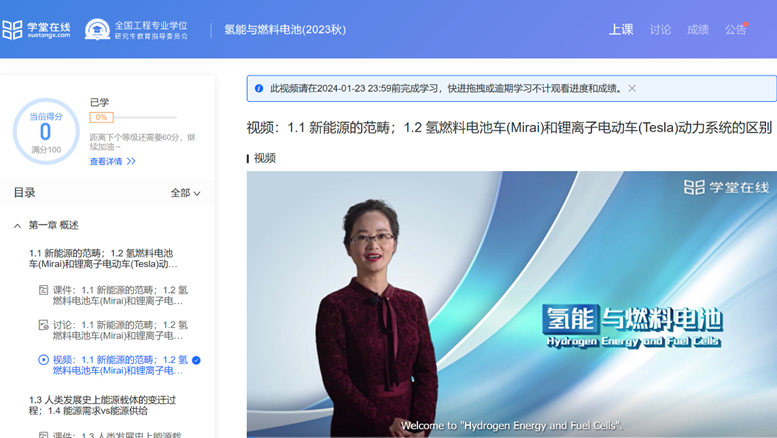
Task: Click the video play icon in outline
Action: click(x=43, y=360)
